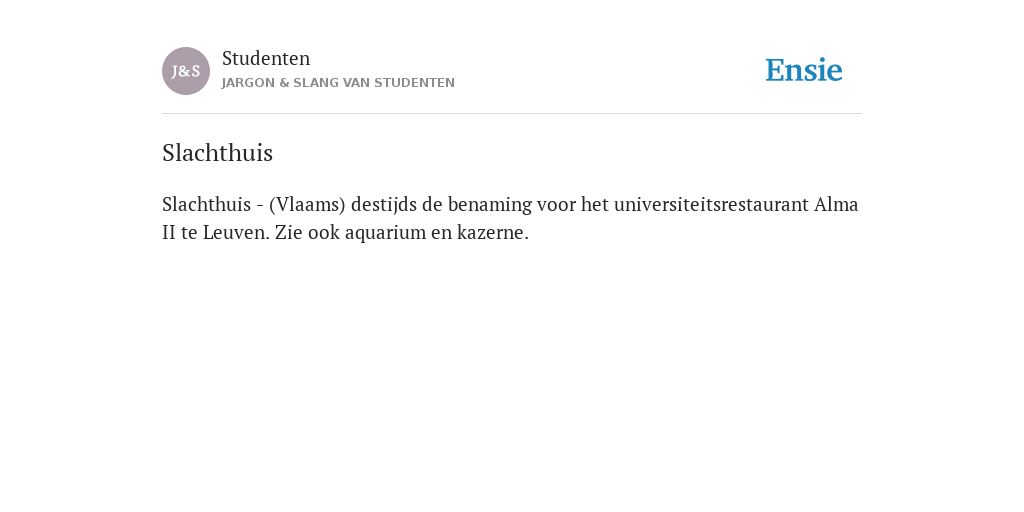Click the word SLANG in subtitle
This screenshot has height=512, width=1024.
coord(316,83)
